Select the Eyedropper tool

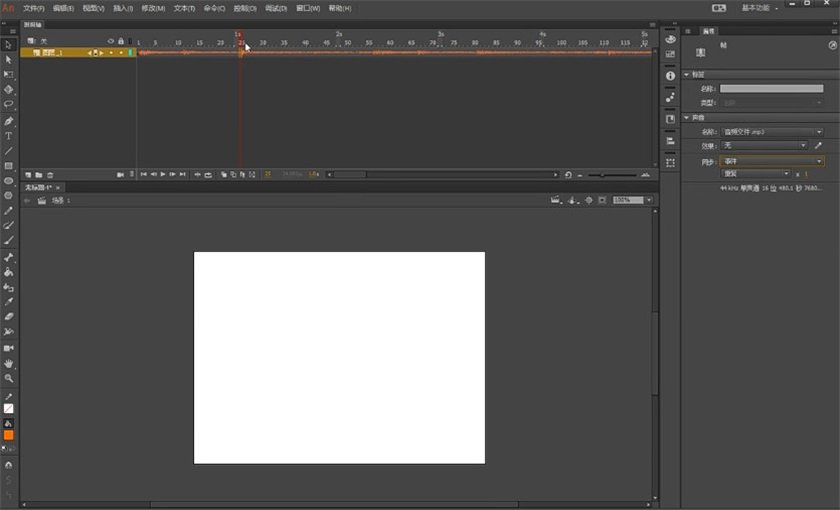[9, 302]
